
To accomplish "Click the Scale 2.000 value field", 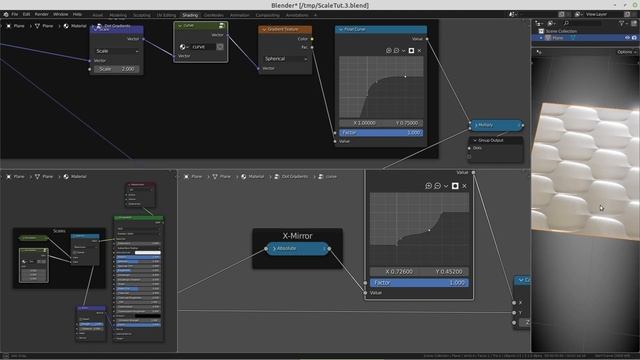I will [117, 69].
